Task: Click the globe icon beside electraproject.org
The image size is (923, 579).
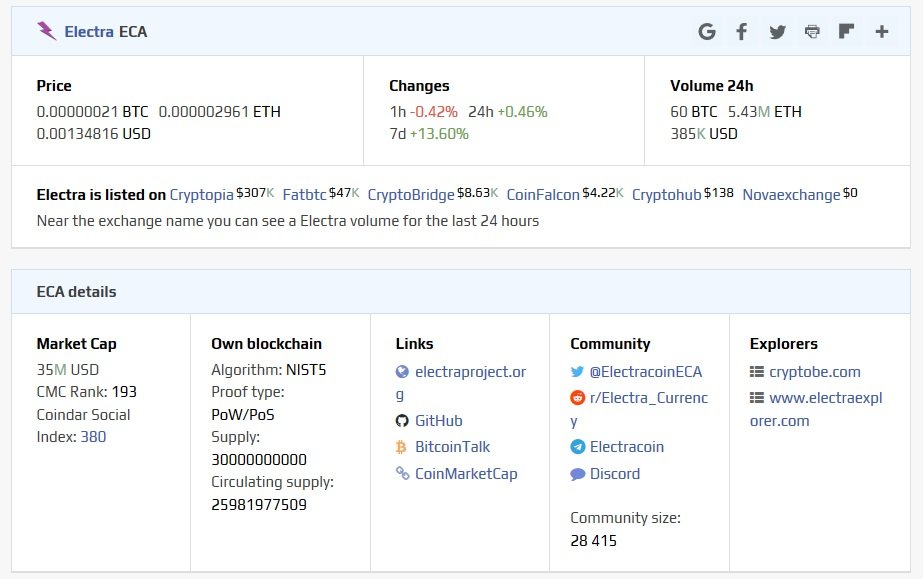Action: click(402, 372)
